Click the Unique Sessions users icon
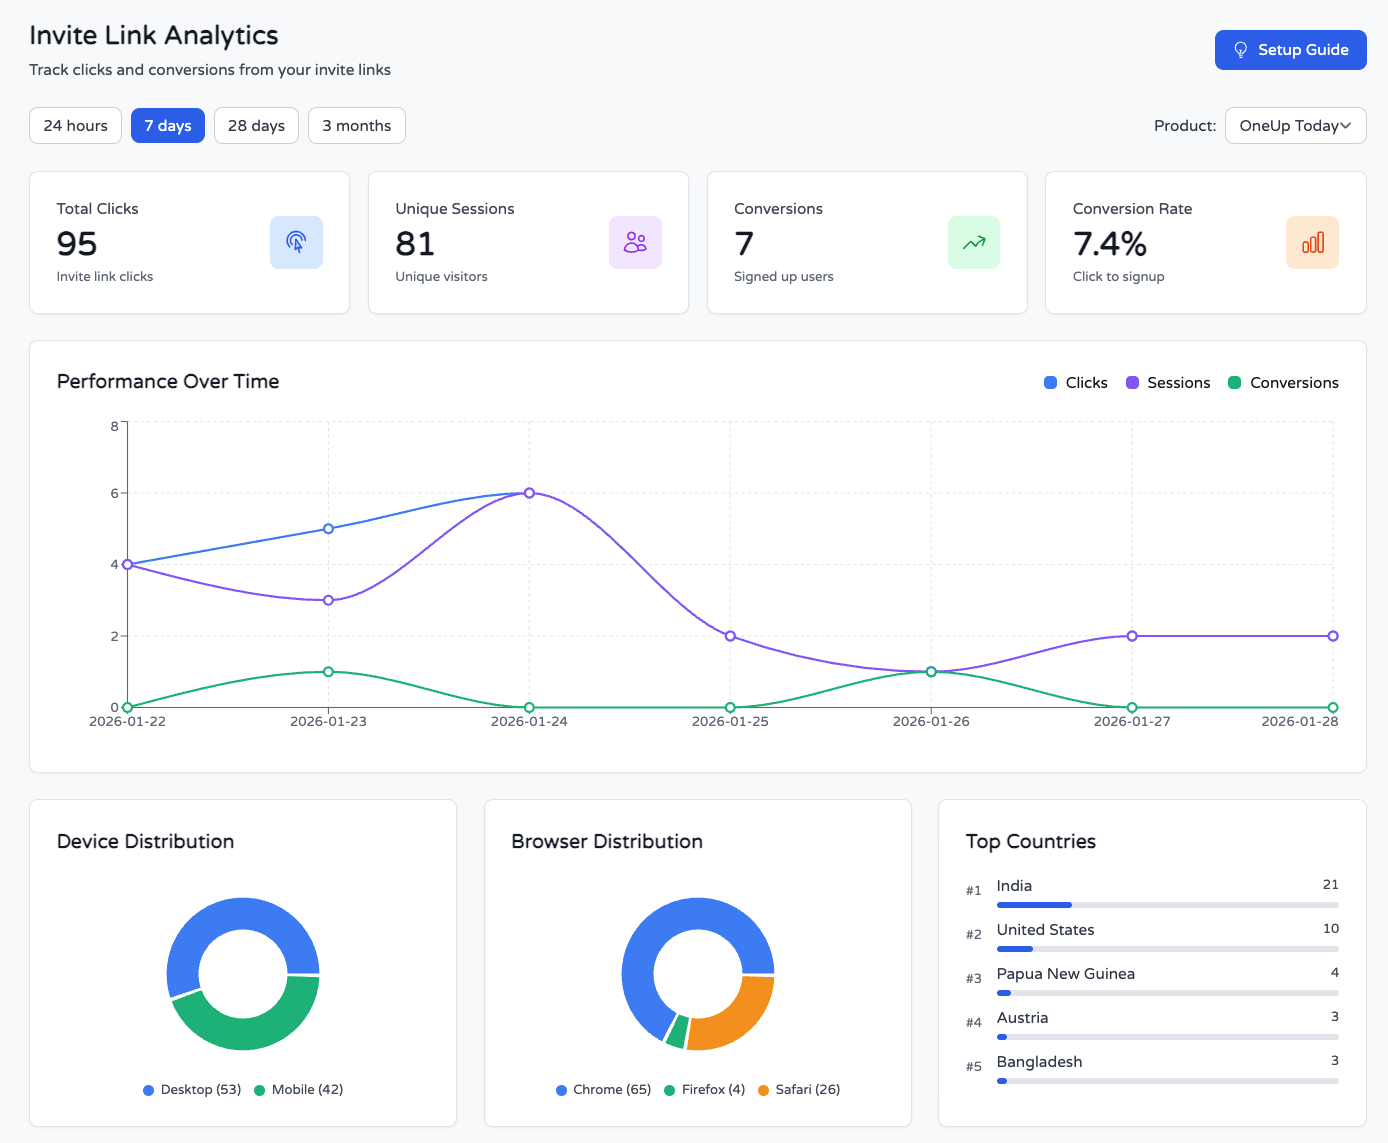 coord(635,242)
